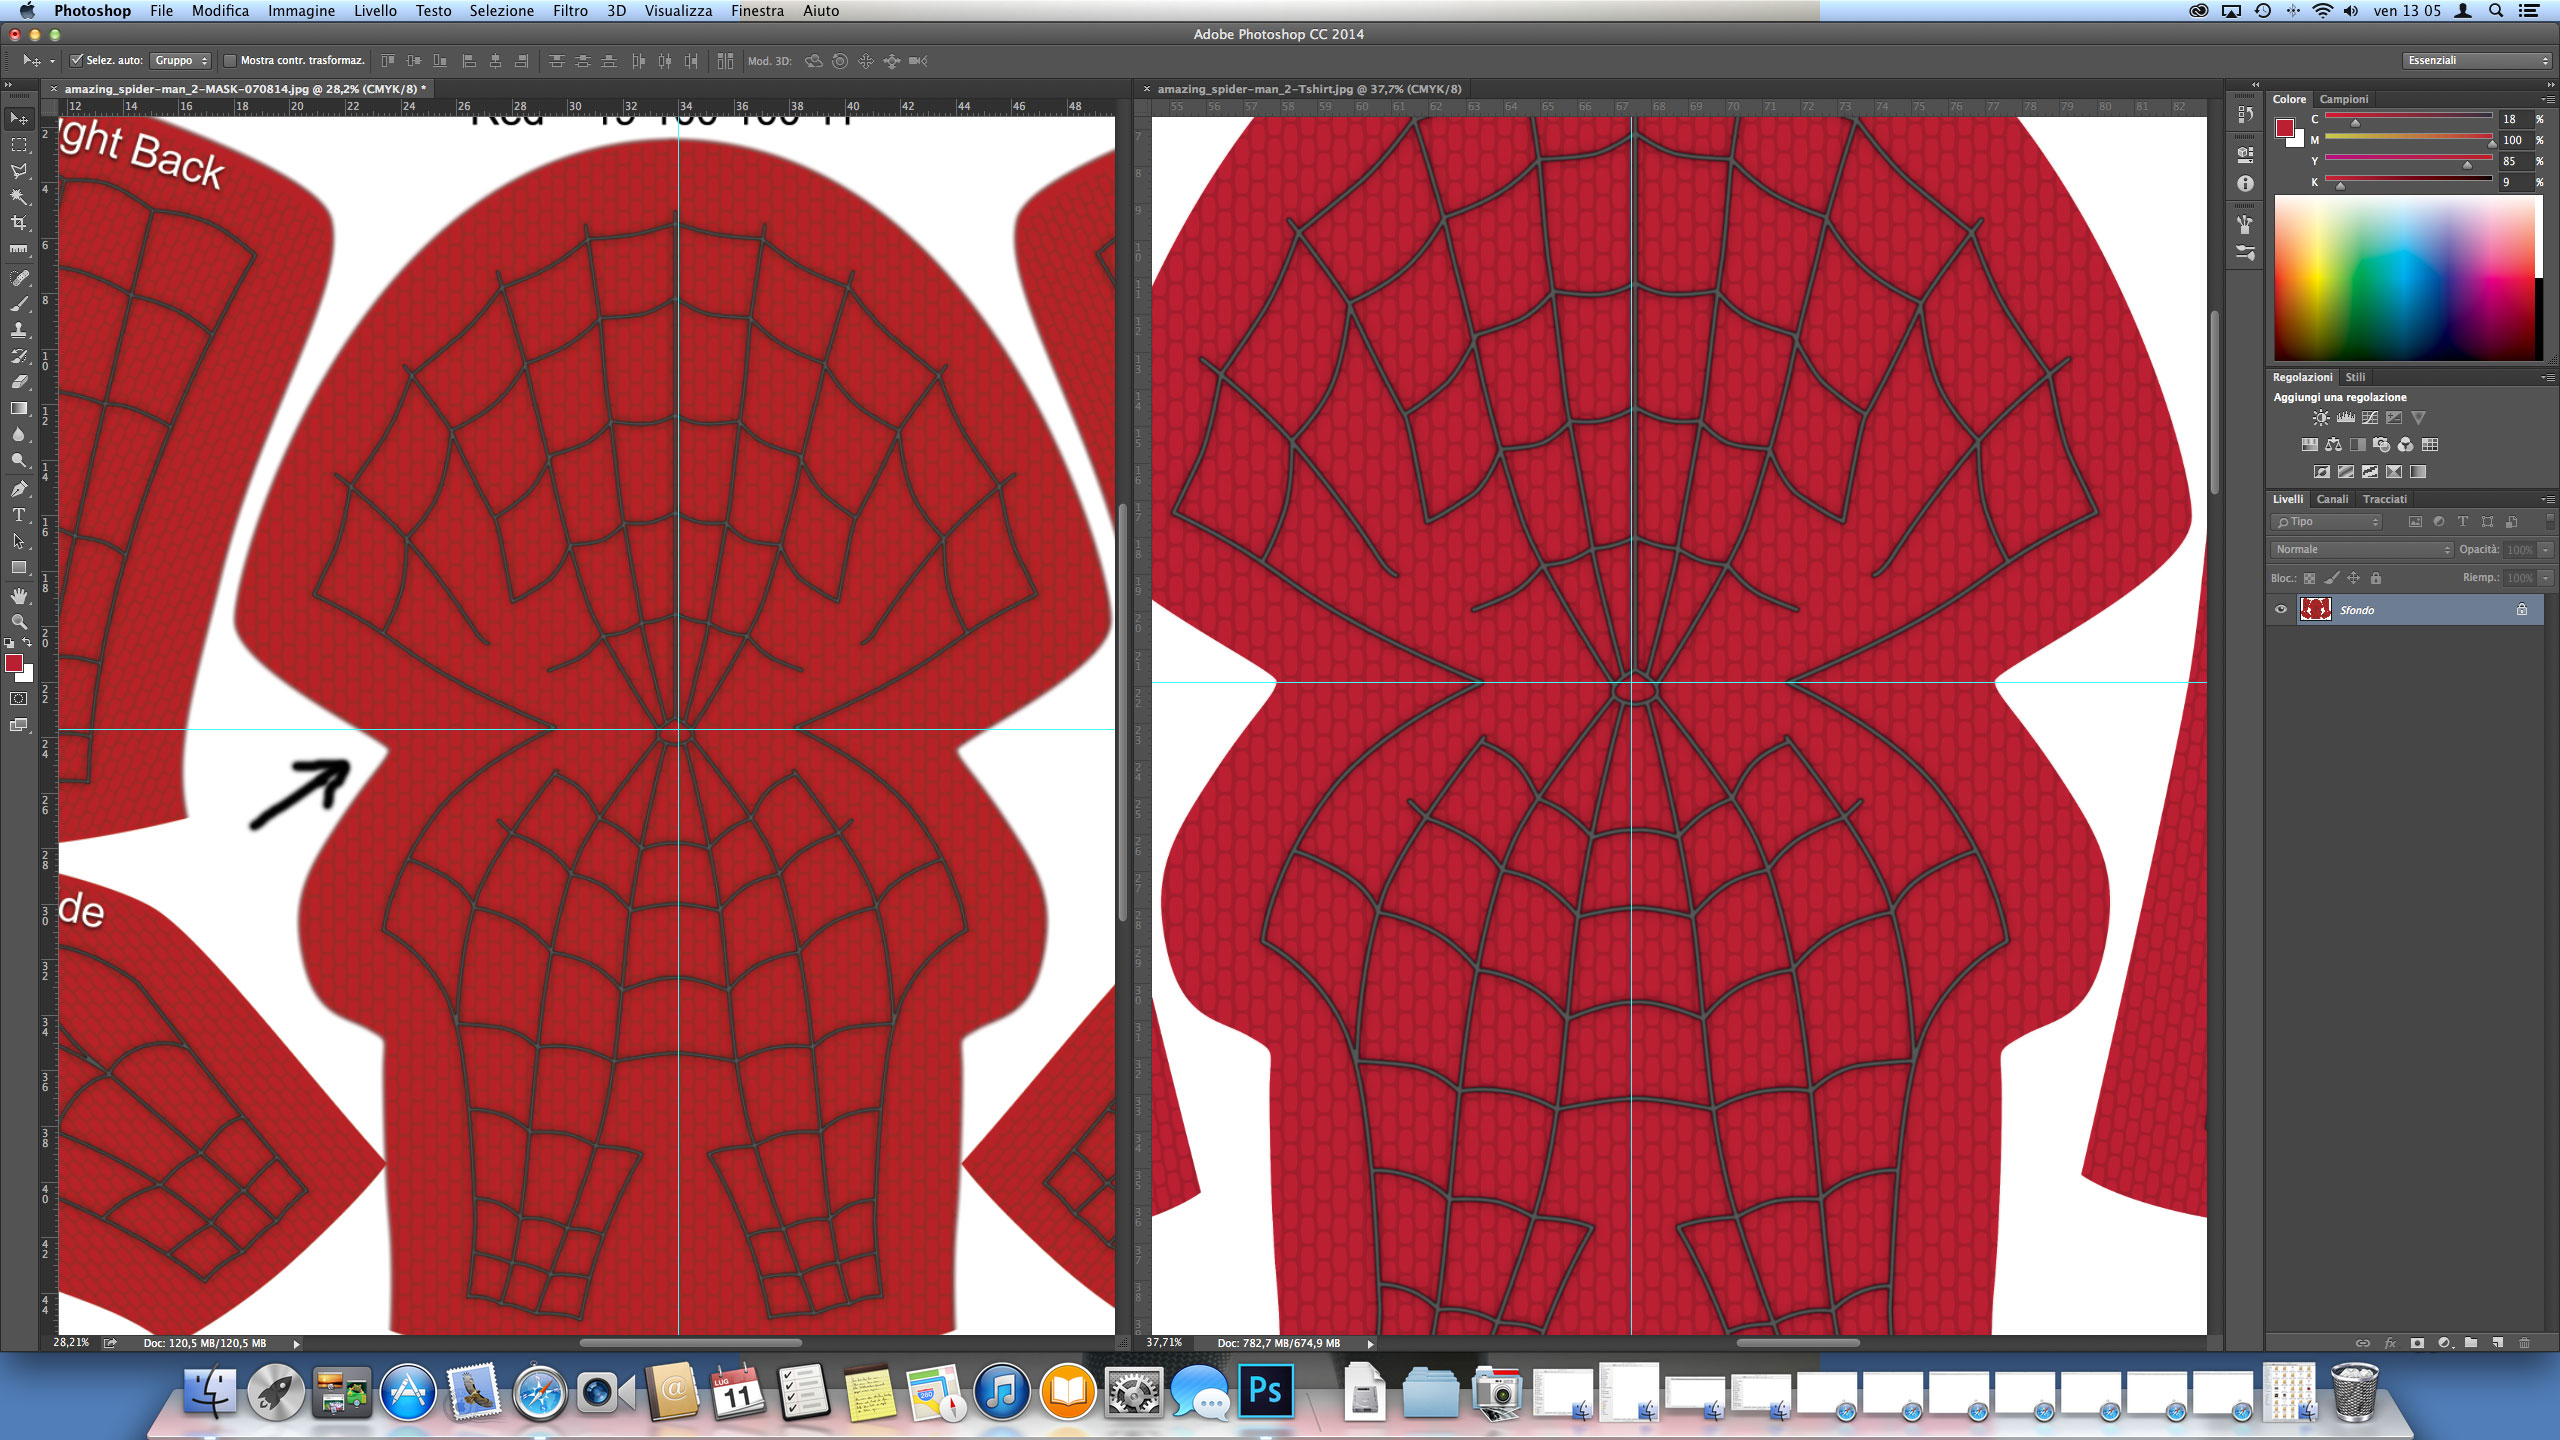This screenshot has width=2560, height=1440.
Task: Select the Zoom magnifier tool
Action: click(x=19, y=622)
